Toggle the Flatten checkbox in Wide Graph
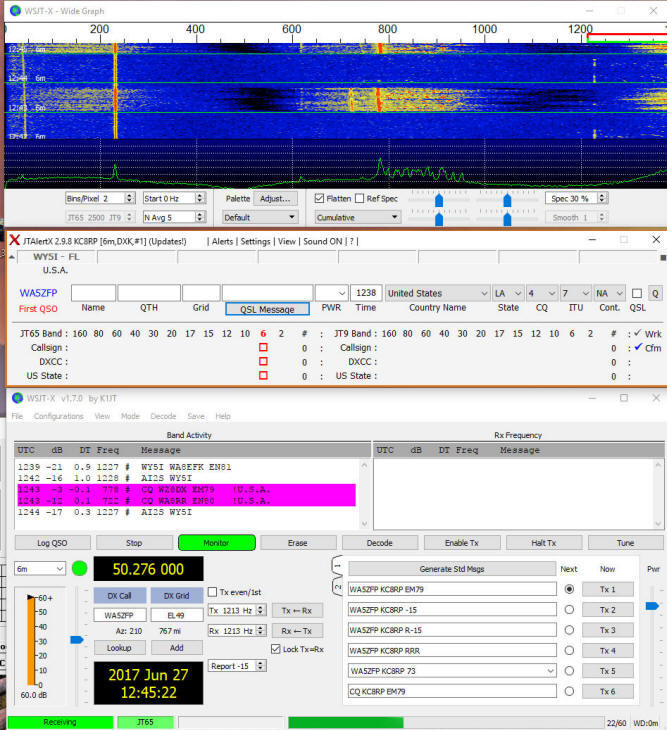 tap(319, 198)
